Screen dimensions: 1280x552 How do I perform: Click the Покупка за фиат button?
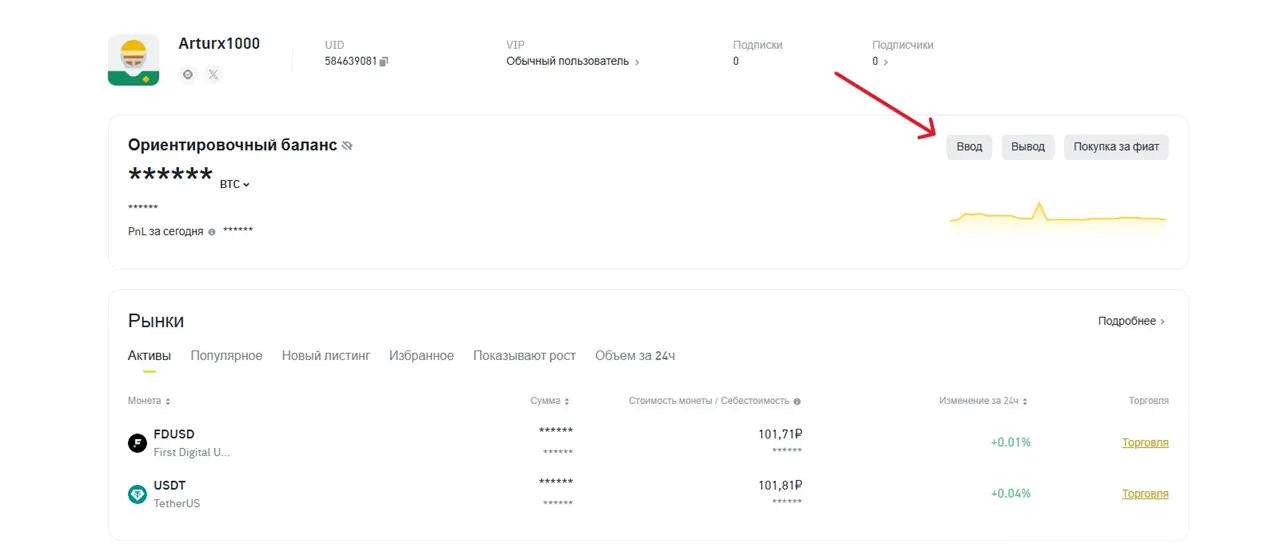point(1115,147)
